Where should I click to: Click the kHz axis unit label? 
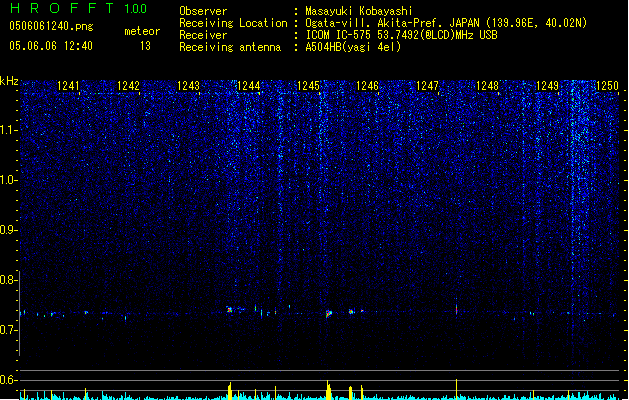(x=9, y=81)
